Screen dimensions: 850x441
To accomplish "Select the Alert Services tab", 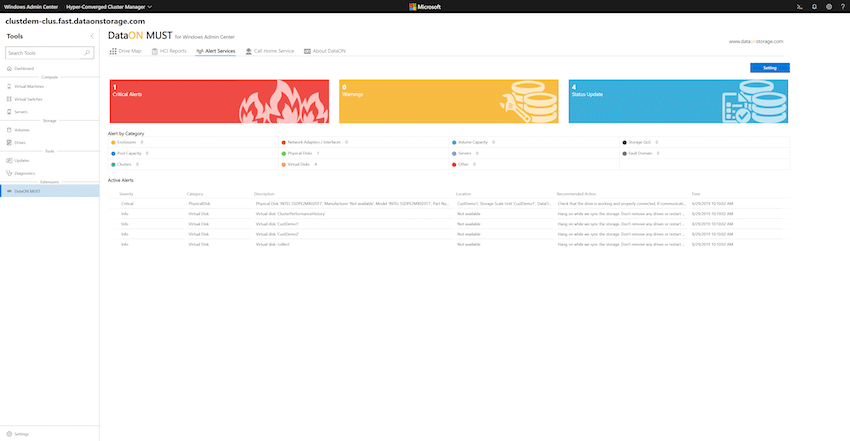I will point(216,51).
